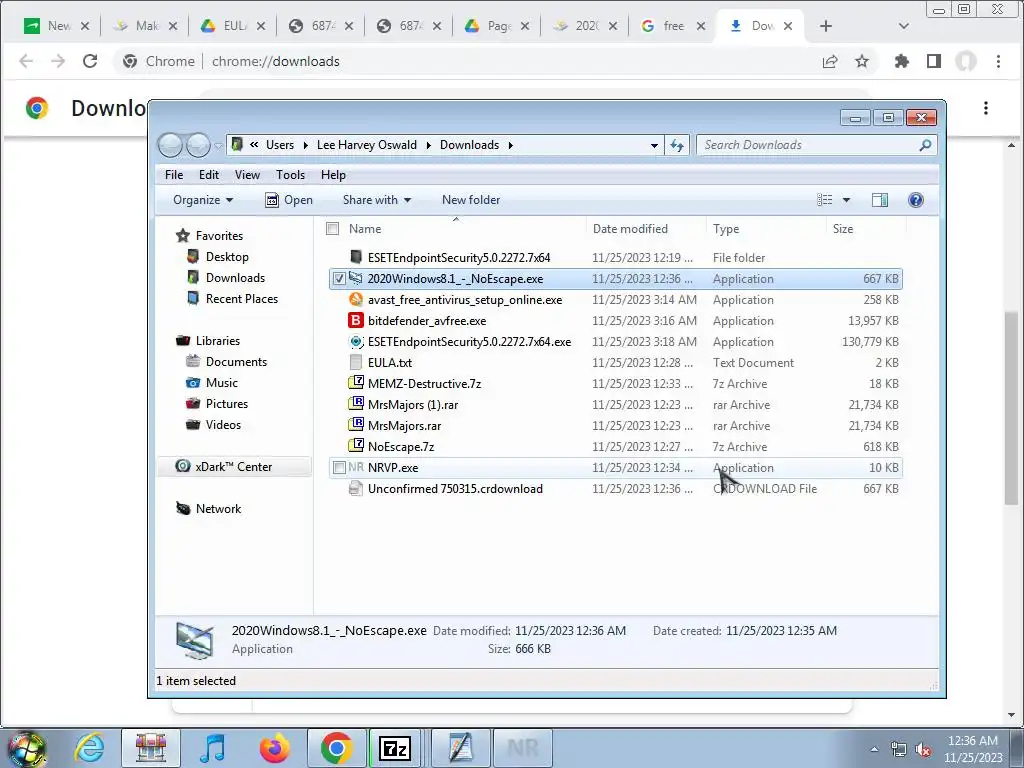Open the Pictures library

tap(227, 404)
